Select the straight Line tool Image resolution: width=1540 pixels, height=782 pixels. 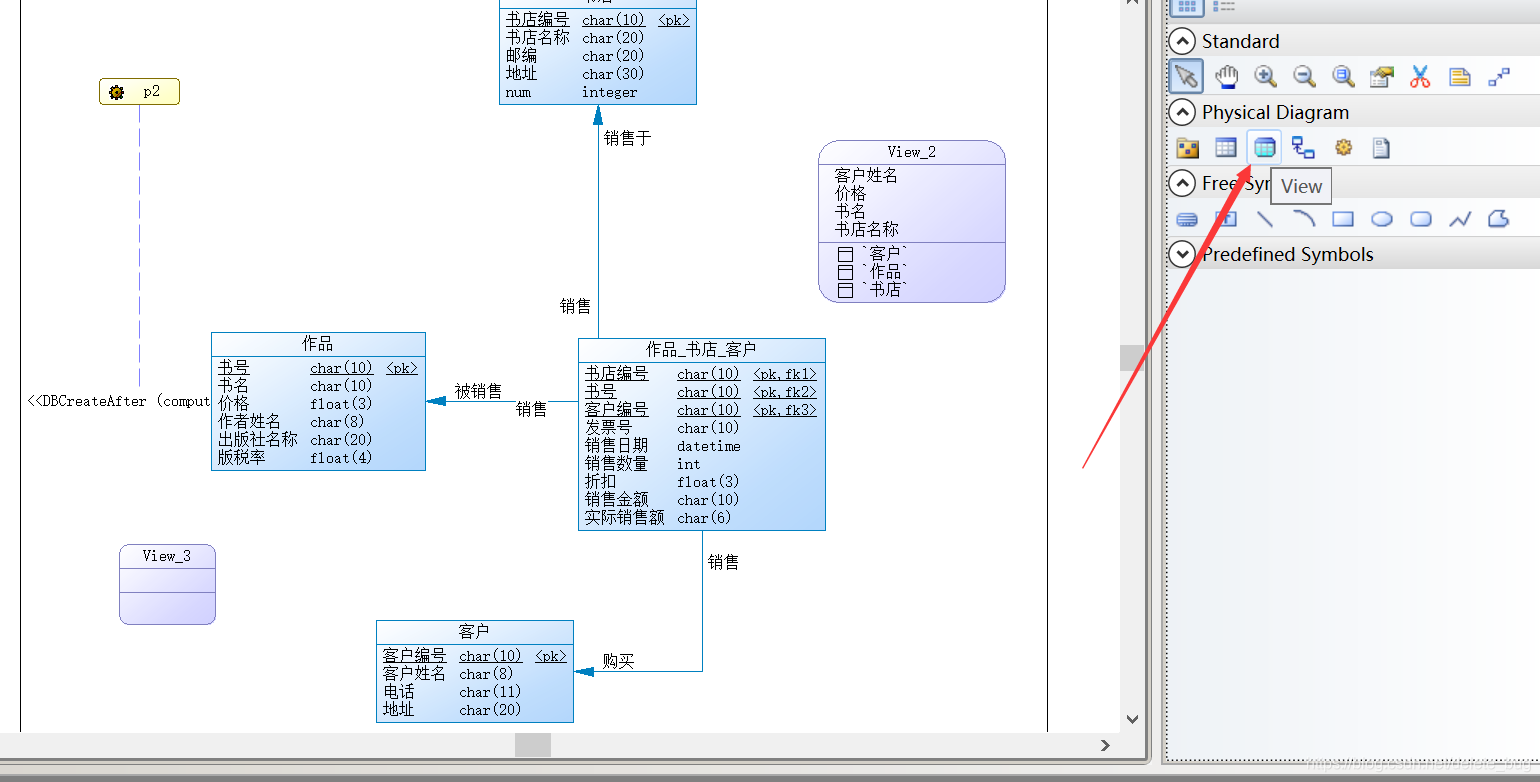[x=1265, y=219]
